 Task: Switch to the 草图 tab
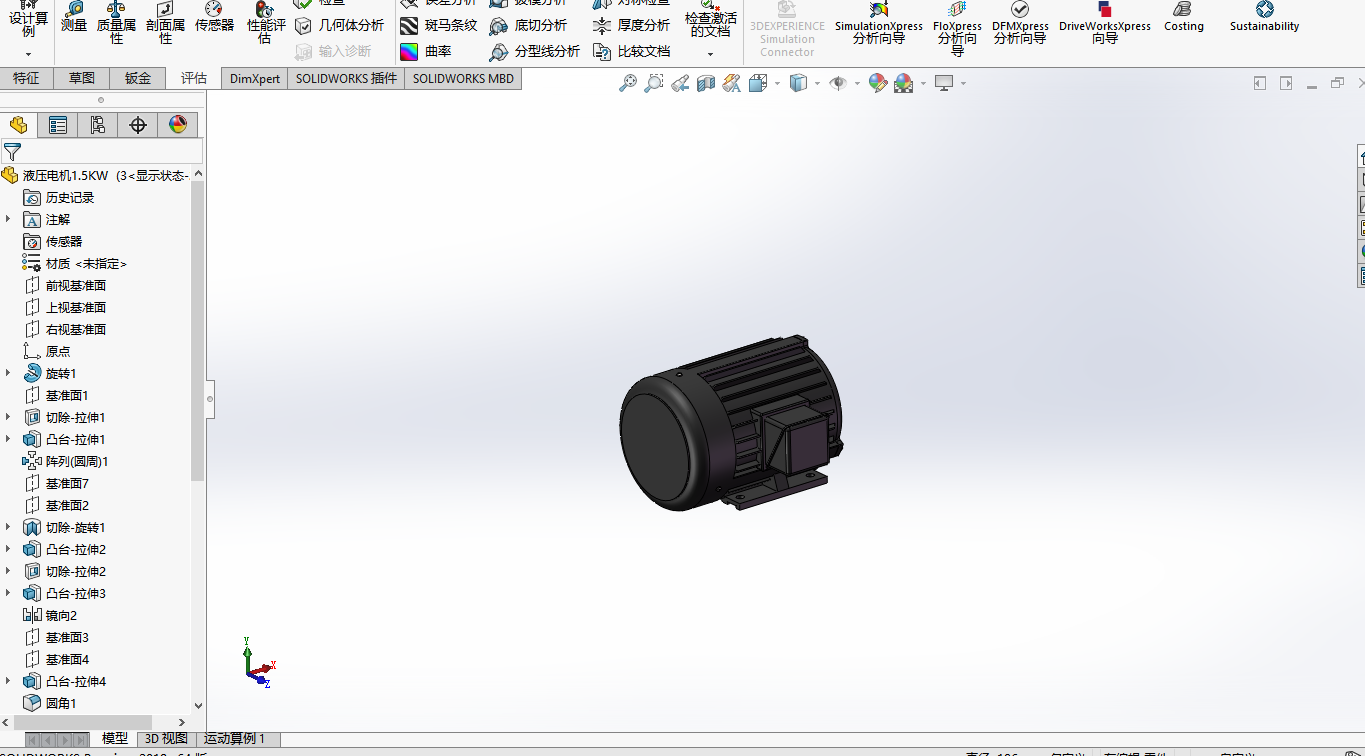(82, 78)
